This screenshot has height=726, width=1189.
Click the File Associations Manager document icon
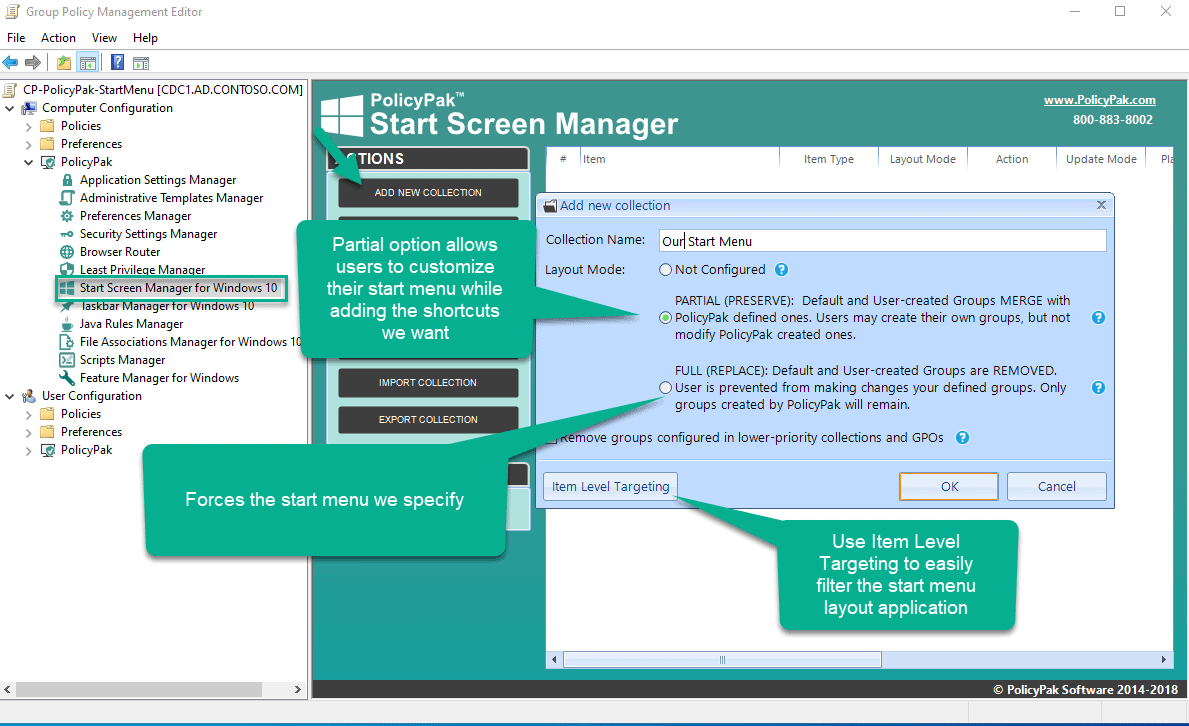pos(67,342)
